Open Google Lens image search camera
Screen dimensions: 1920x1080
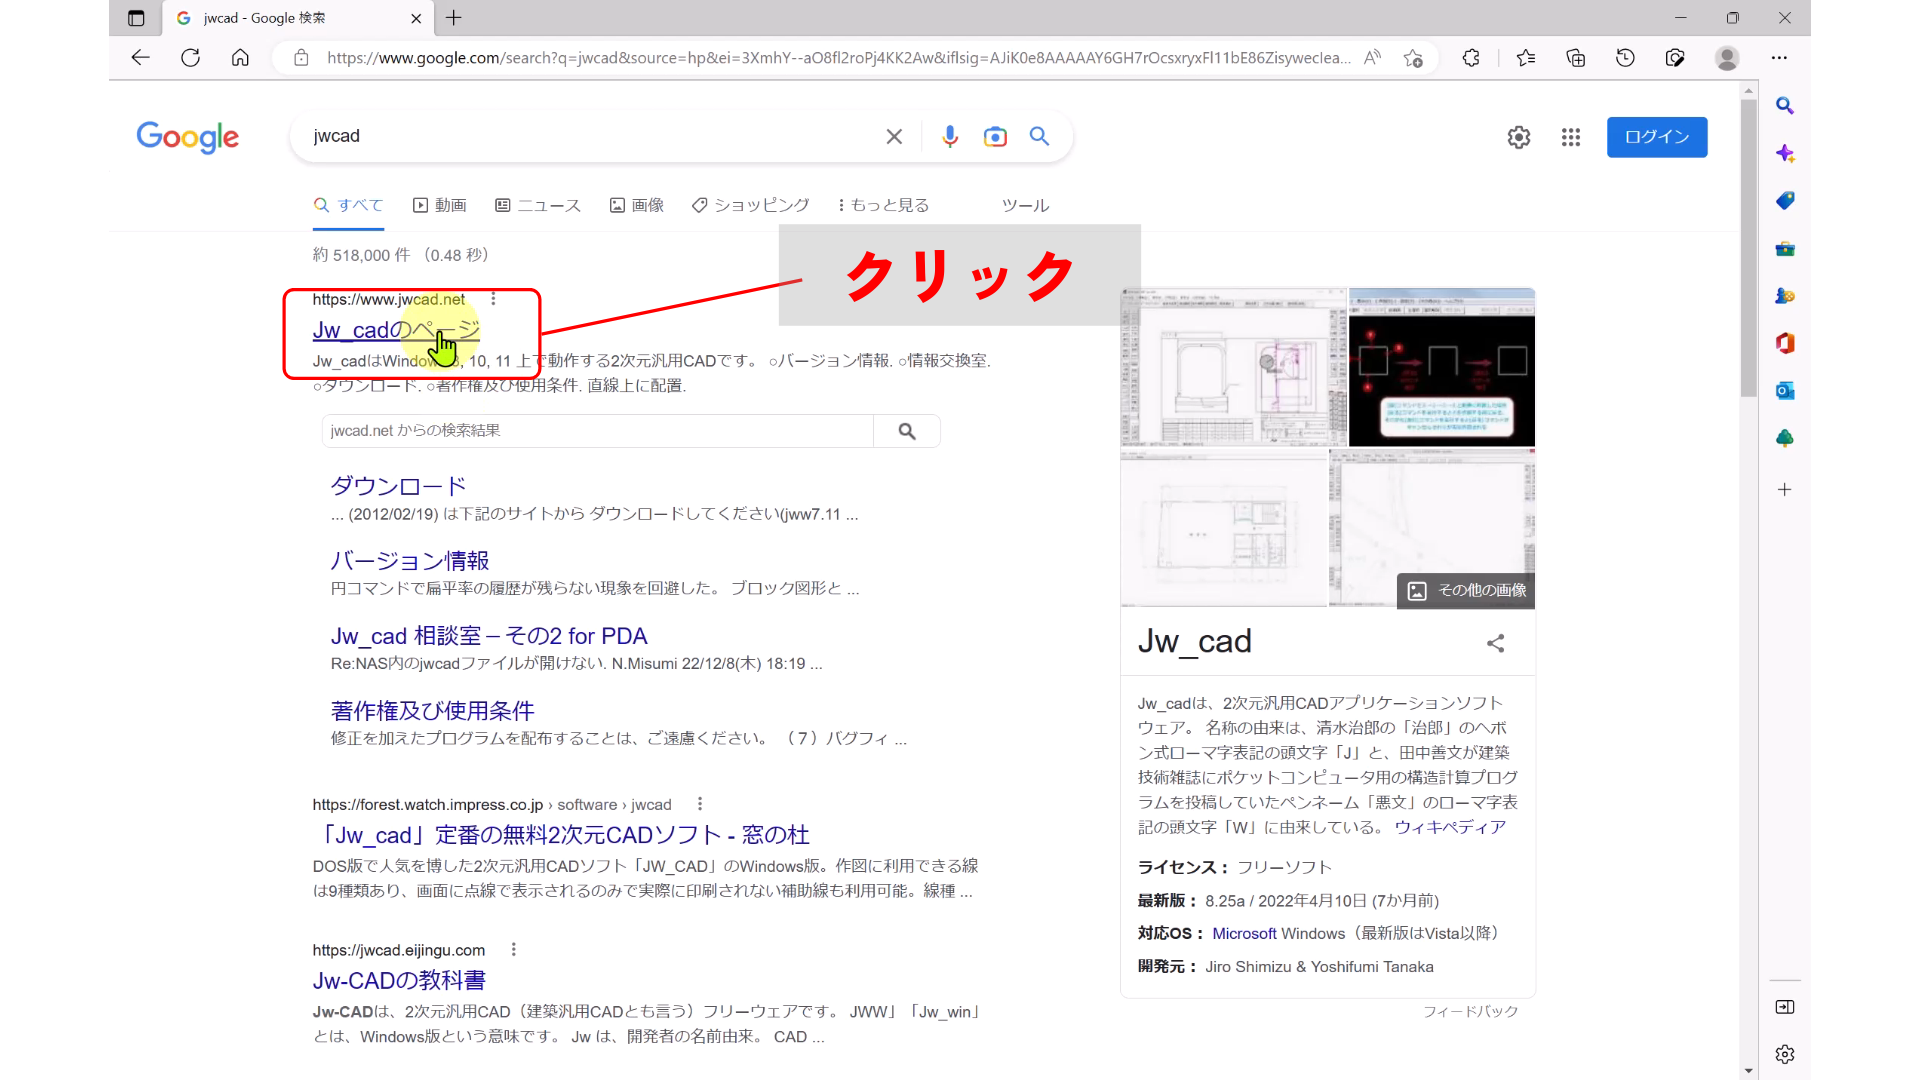coord(995,136)
